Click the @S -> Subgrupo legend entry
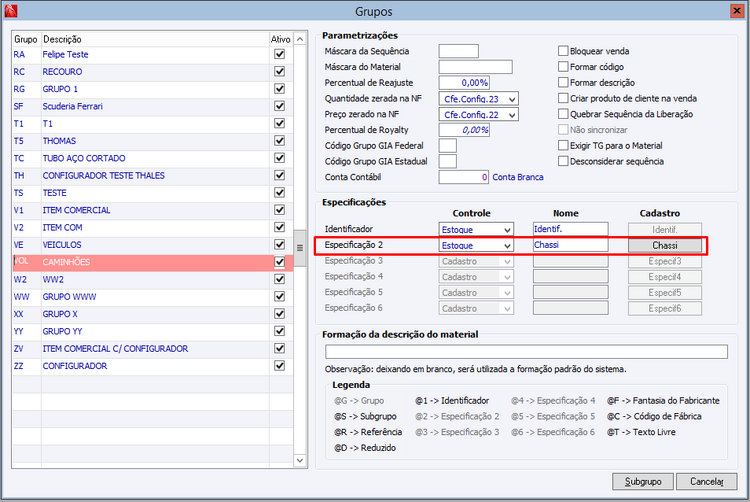 365,416
